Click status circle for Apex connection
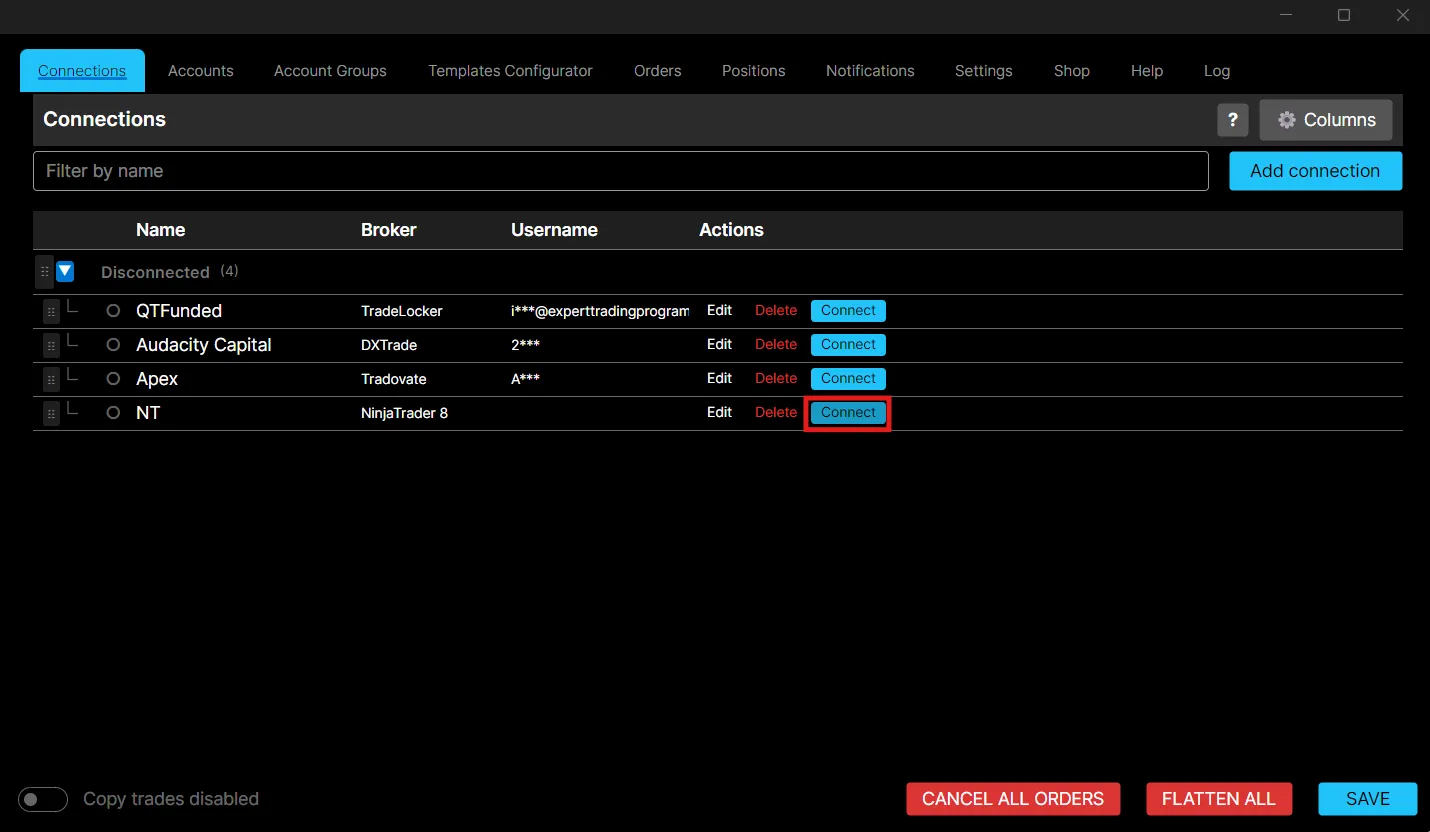This screenshot has width=1430, height=832. (x=113, y=379)
